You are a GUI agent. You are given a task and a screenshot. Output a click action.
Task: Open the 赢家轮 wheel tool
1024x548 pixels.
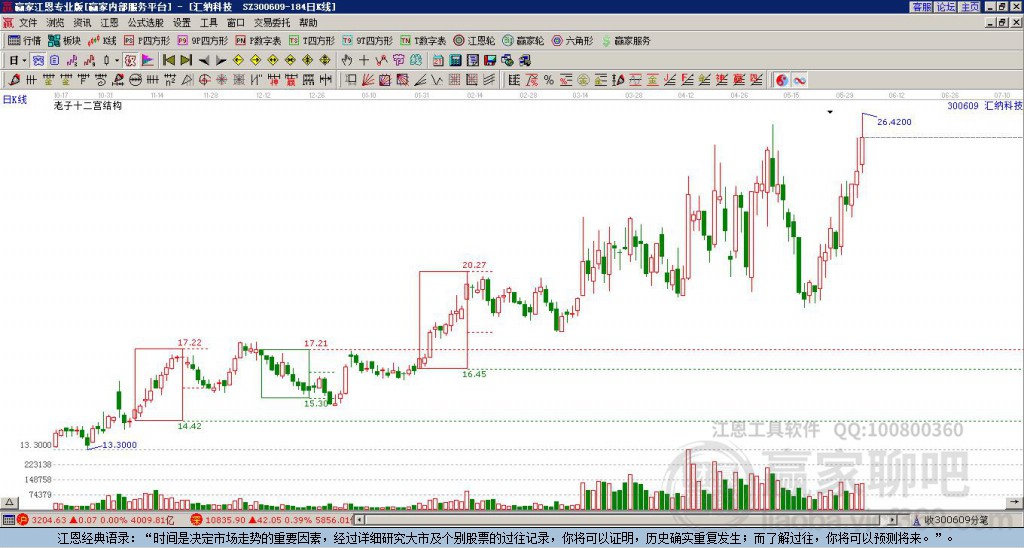click(523, 40)
